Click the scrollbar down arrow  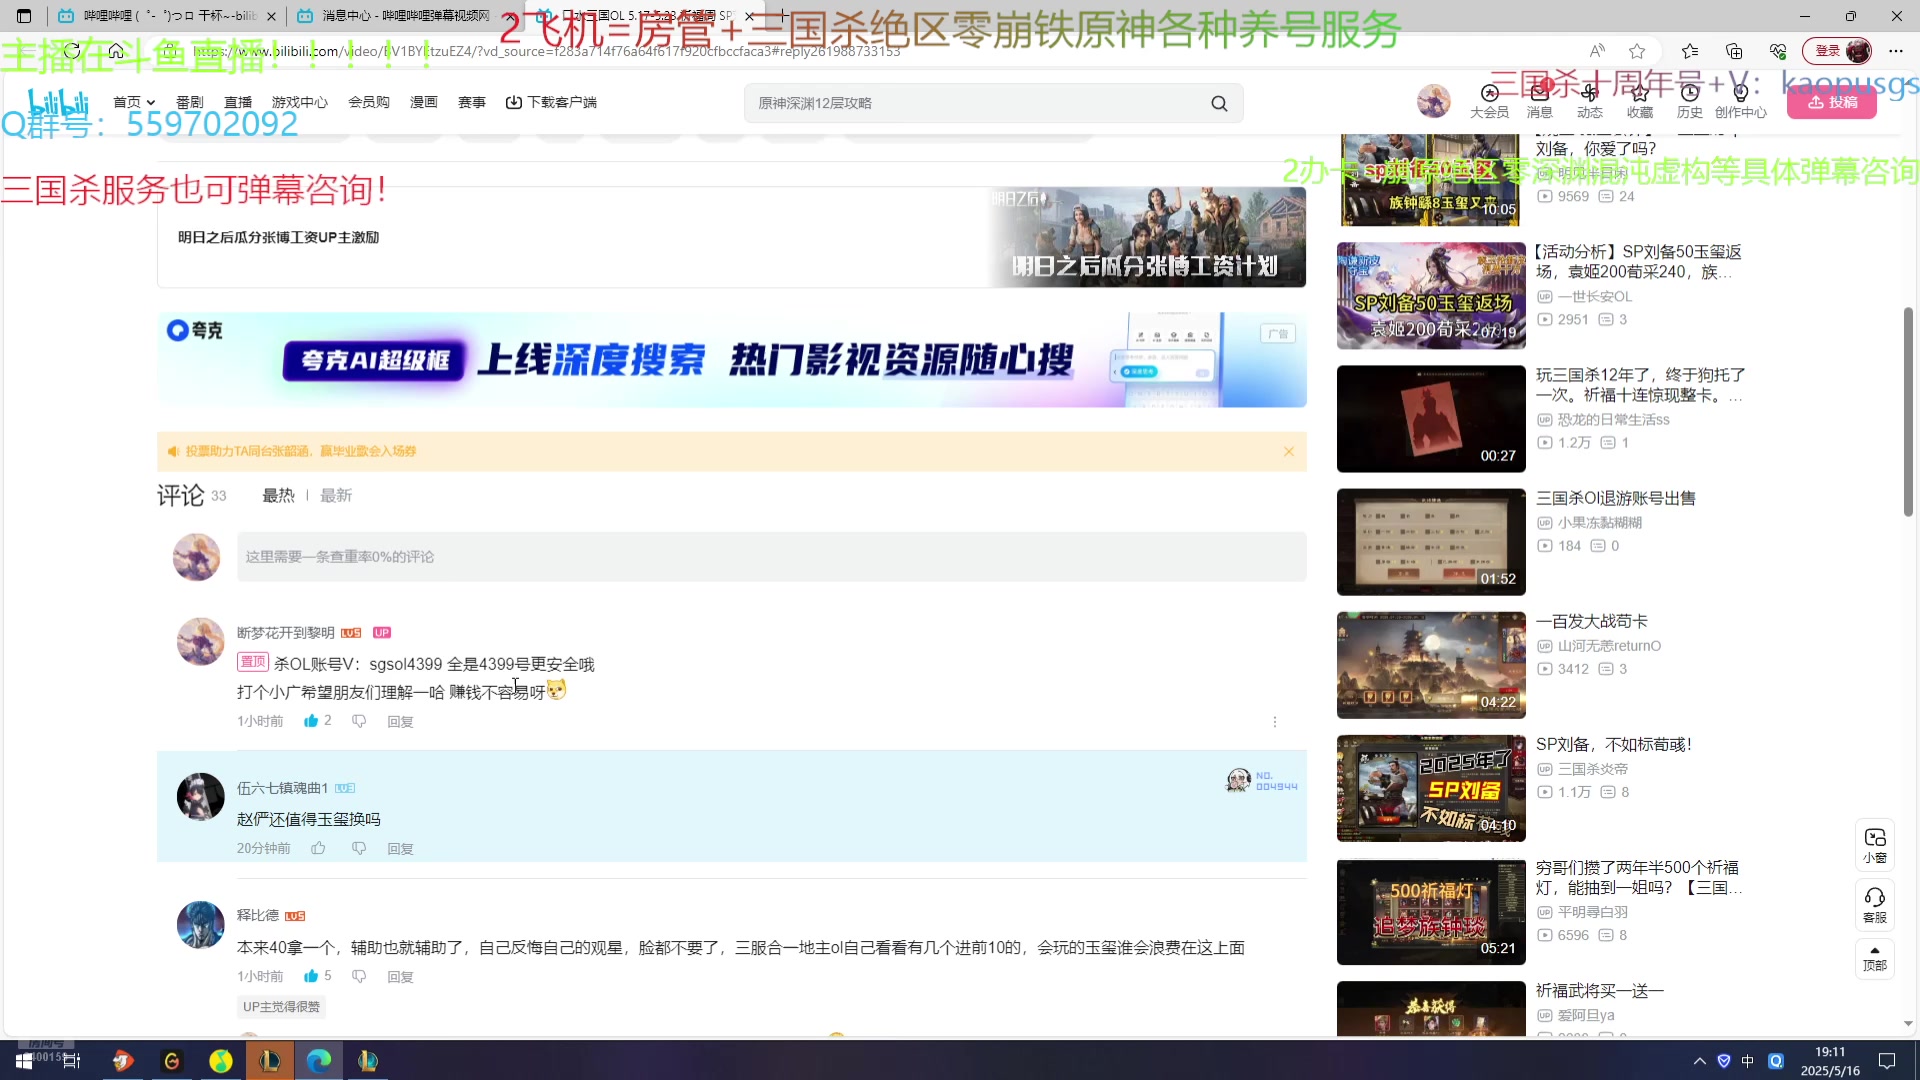coord(1908,1024)
